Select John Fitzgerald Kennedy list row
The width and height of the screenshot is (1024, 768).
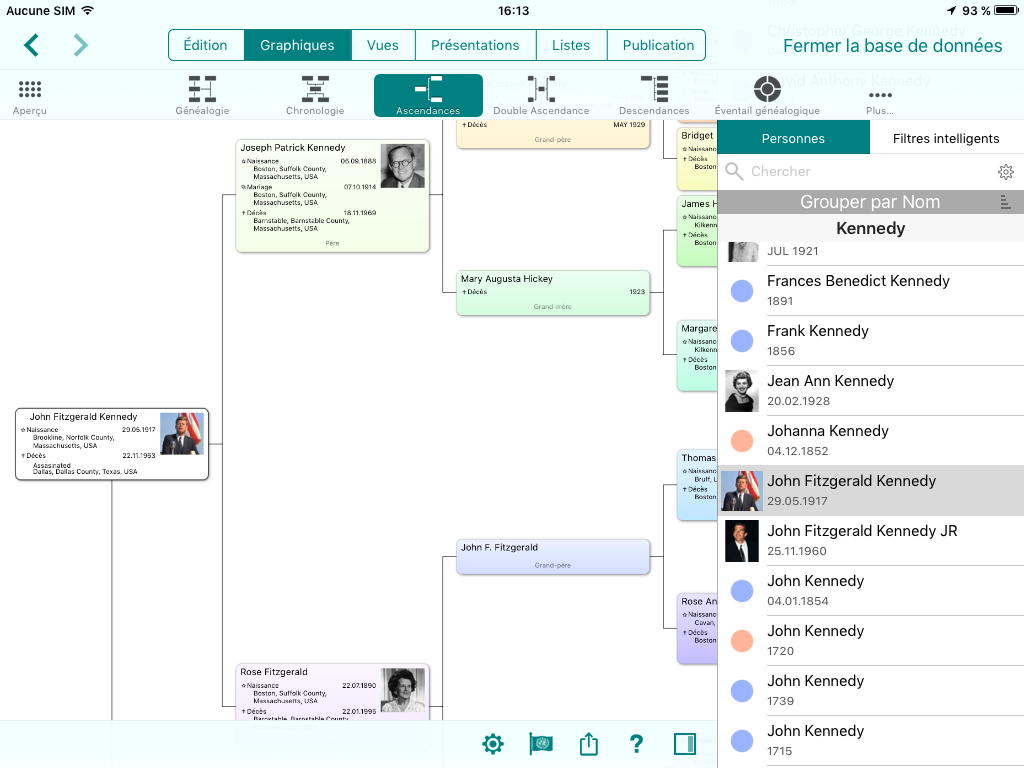click(871, 490)
